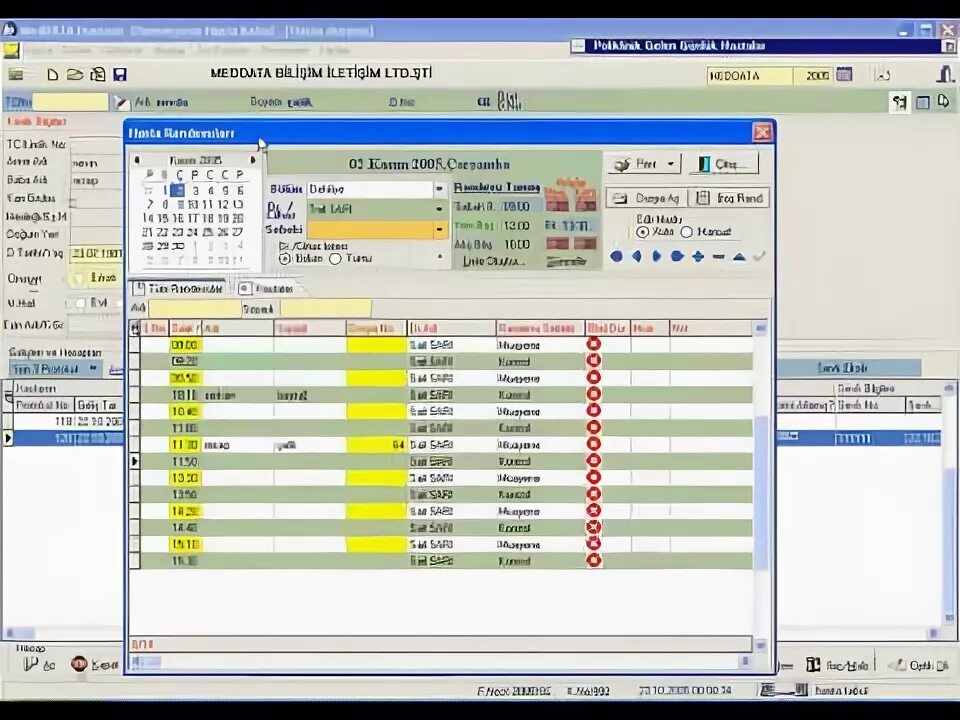960x720 pixels.
Task: Select the first radio under the checkbox option
Action: point(284,258)
